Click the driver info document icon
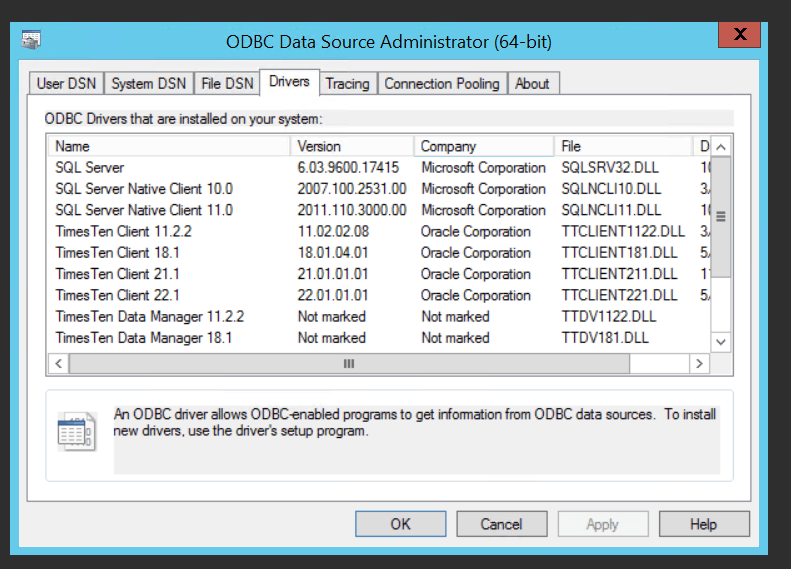 (77, 432)
